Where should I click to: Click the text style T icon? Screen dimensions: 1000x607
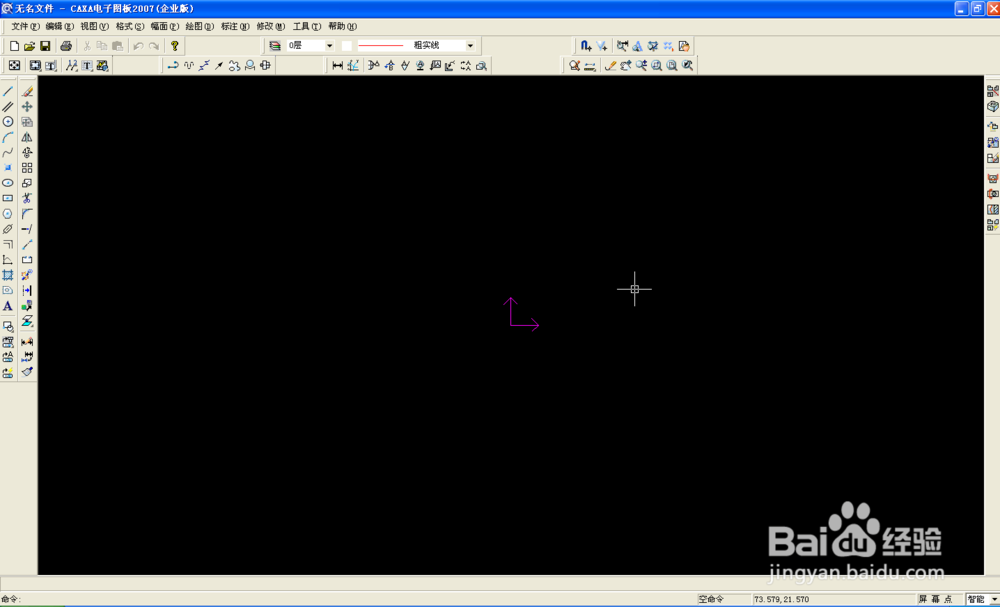pos(87,66)
